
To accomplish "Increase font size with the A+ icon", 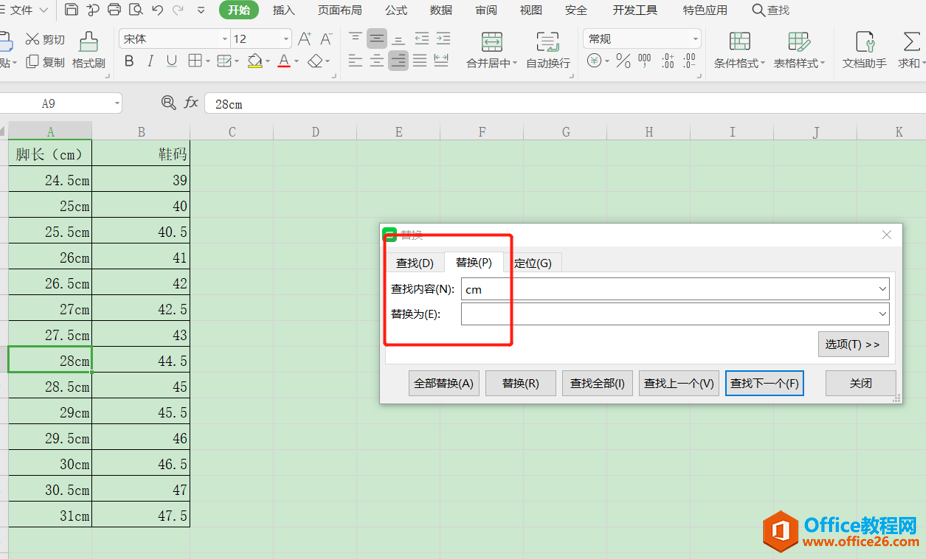I will click(x=305, y=39).
